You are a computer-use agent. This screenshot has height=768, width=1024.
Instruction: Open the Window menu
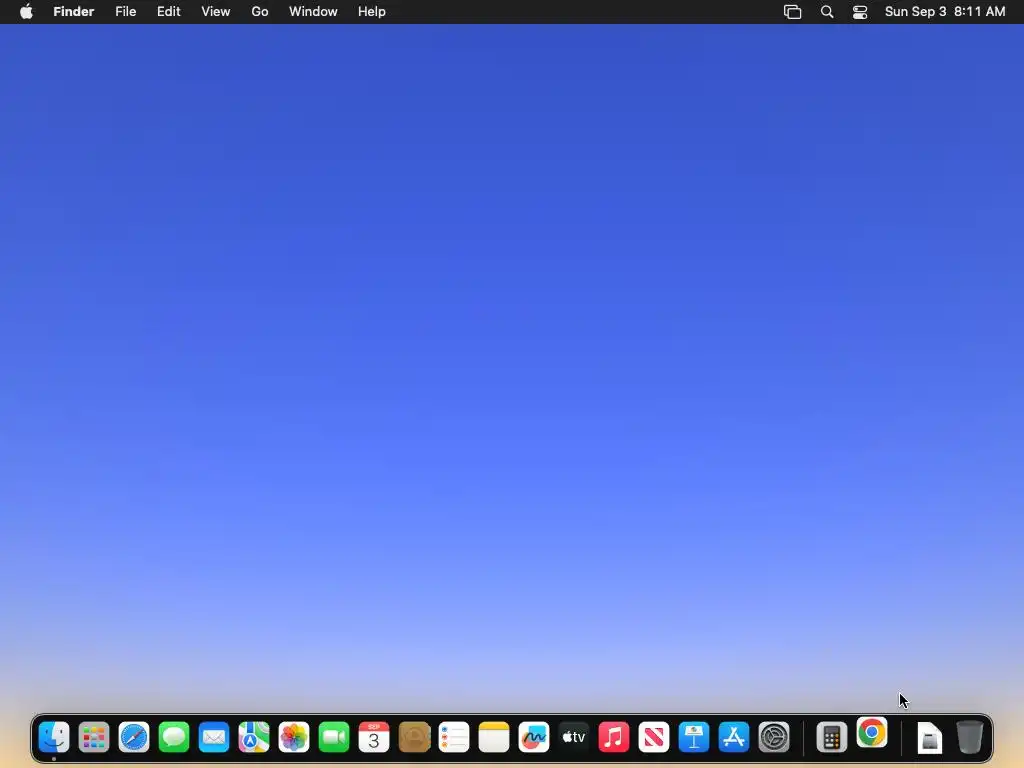(313, 12)
